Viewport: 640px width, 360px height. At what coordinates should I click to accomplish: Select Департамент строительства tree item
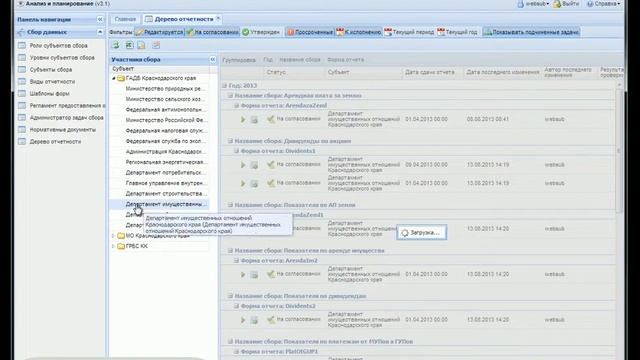pyautogui.click(x=166, y=193)
